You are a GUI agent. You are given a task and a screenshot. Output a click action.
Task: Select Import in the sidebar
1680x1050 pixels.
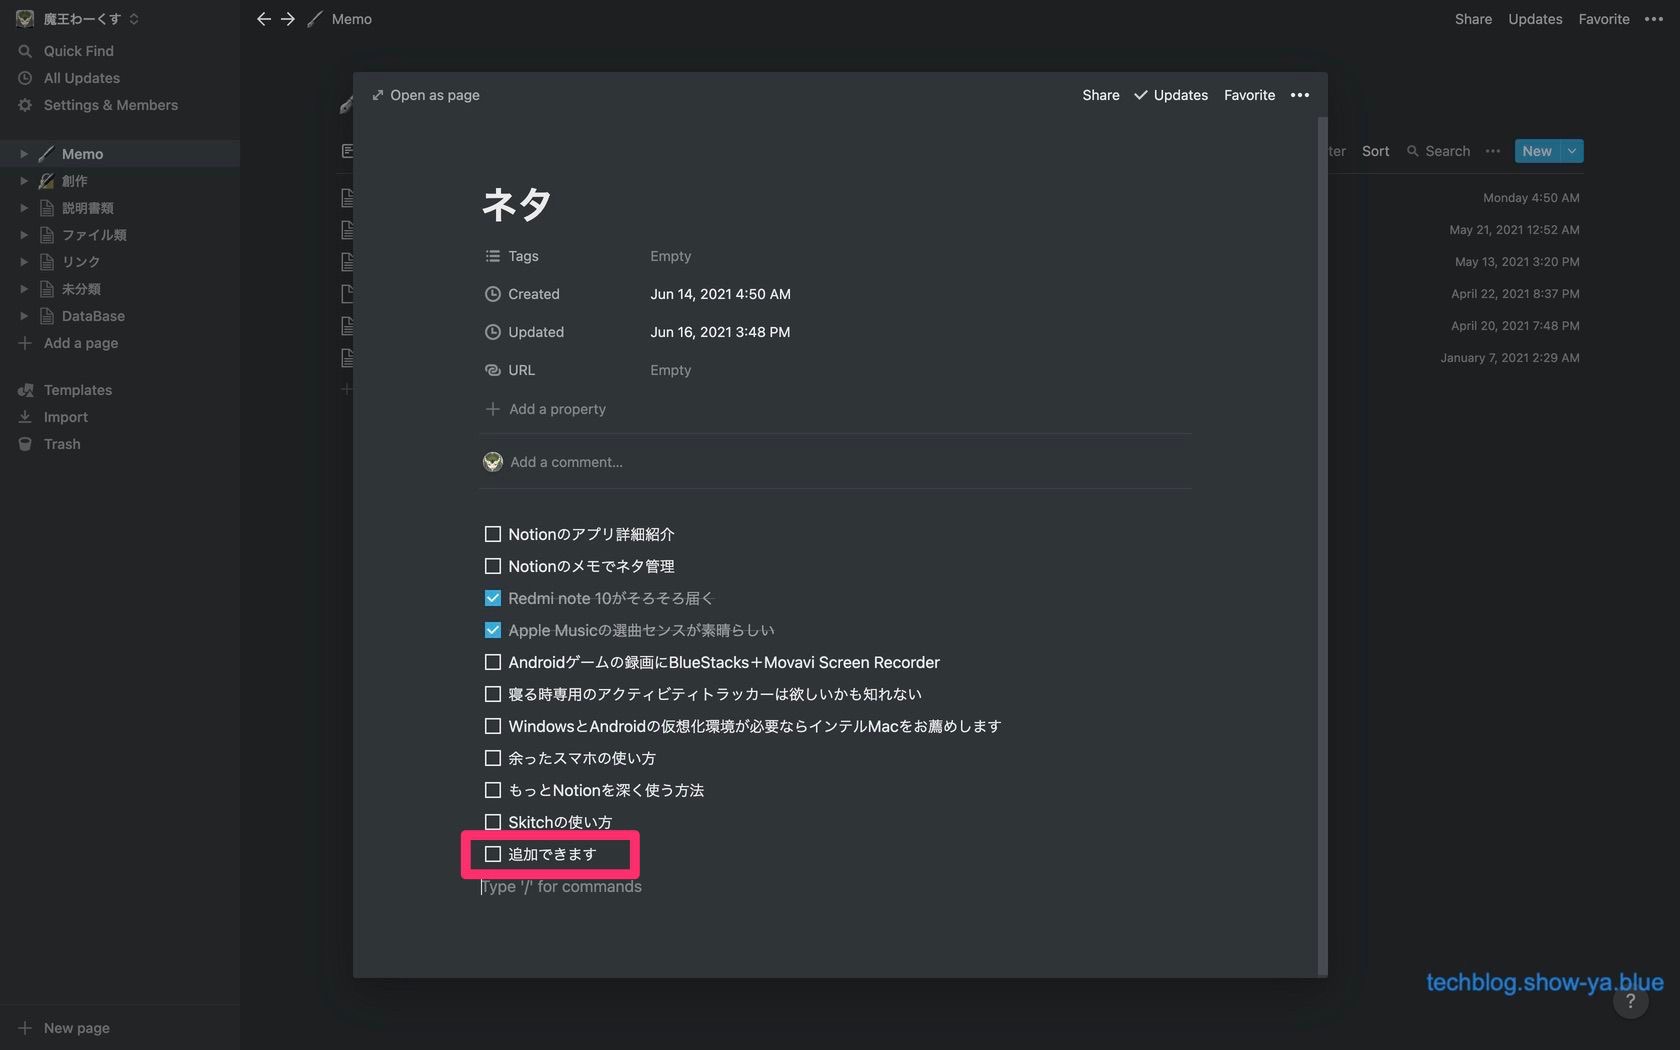point(65,417)
